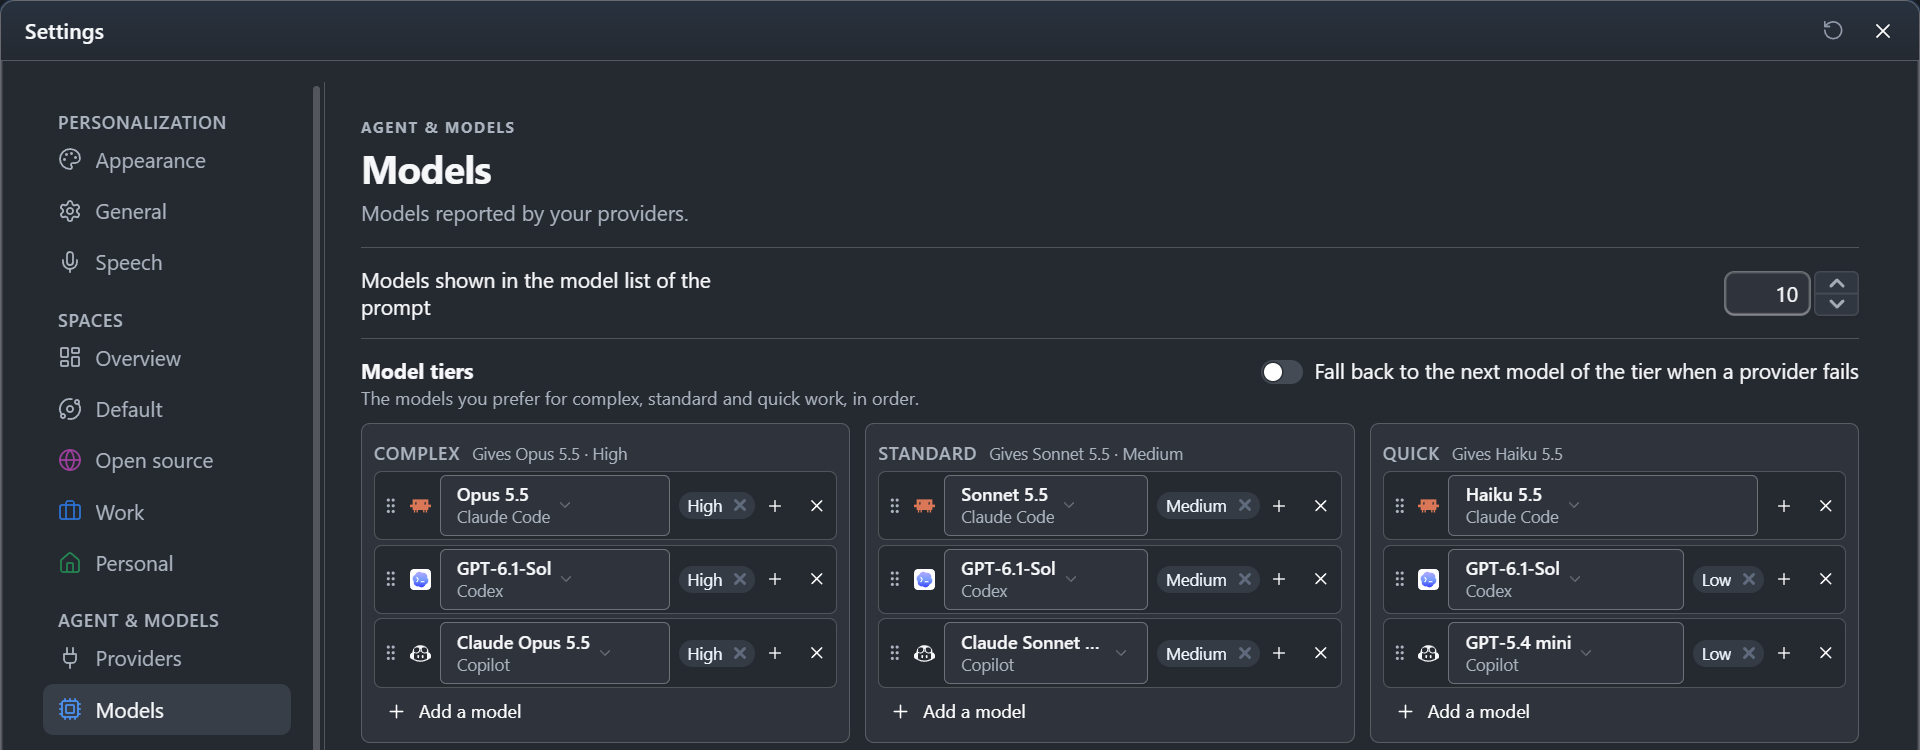This screenshot has height=750, width=1920.
Task: Add a model to Standard tier
Action: (959, 711)
